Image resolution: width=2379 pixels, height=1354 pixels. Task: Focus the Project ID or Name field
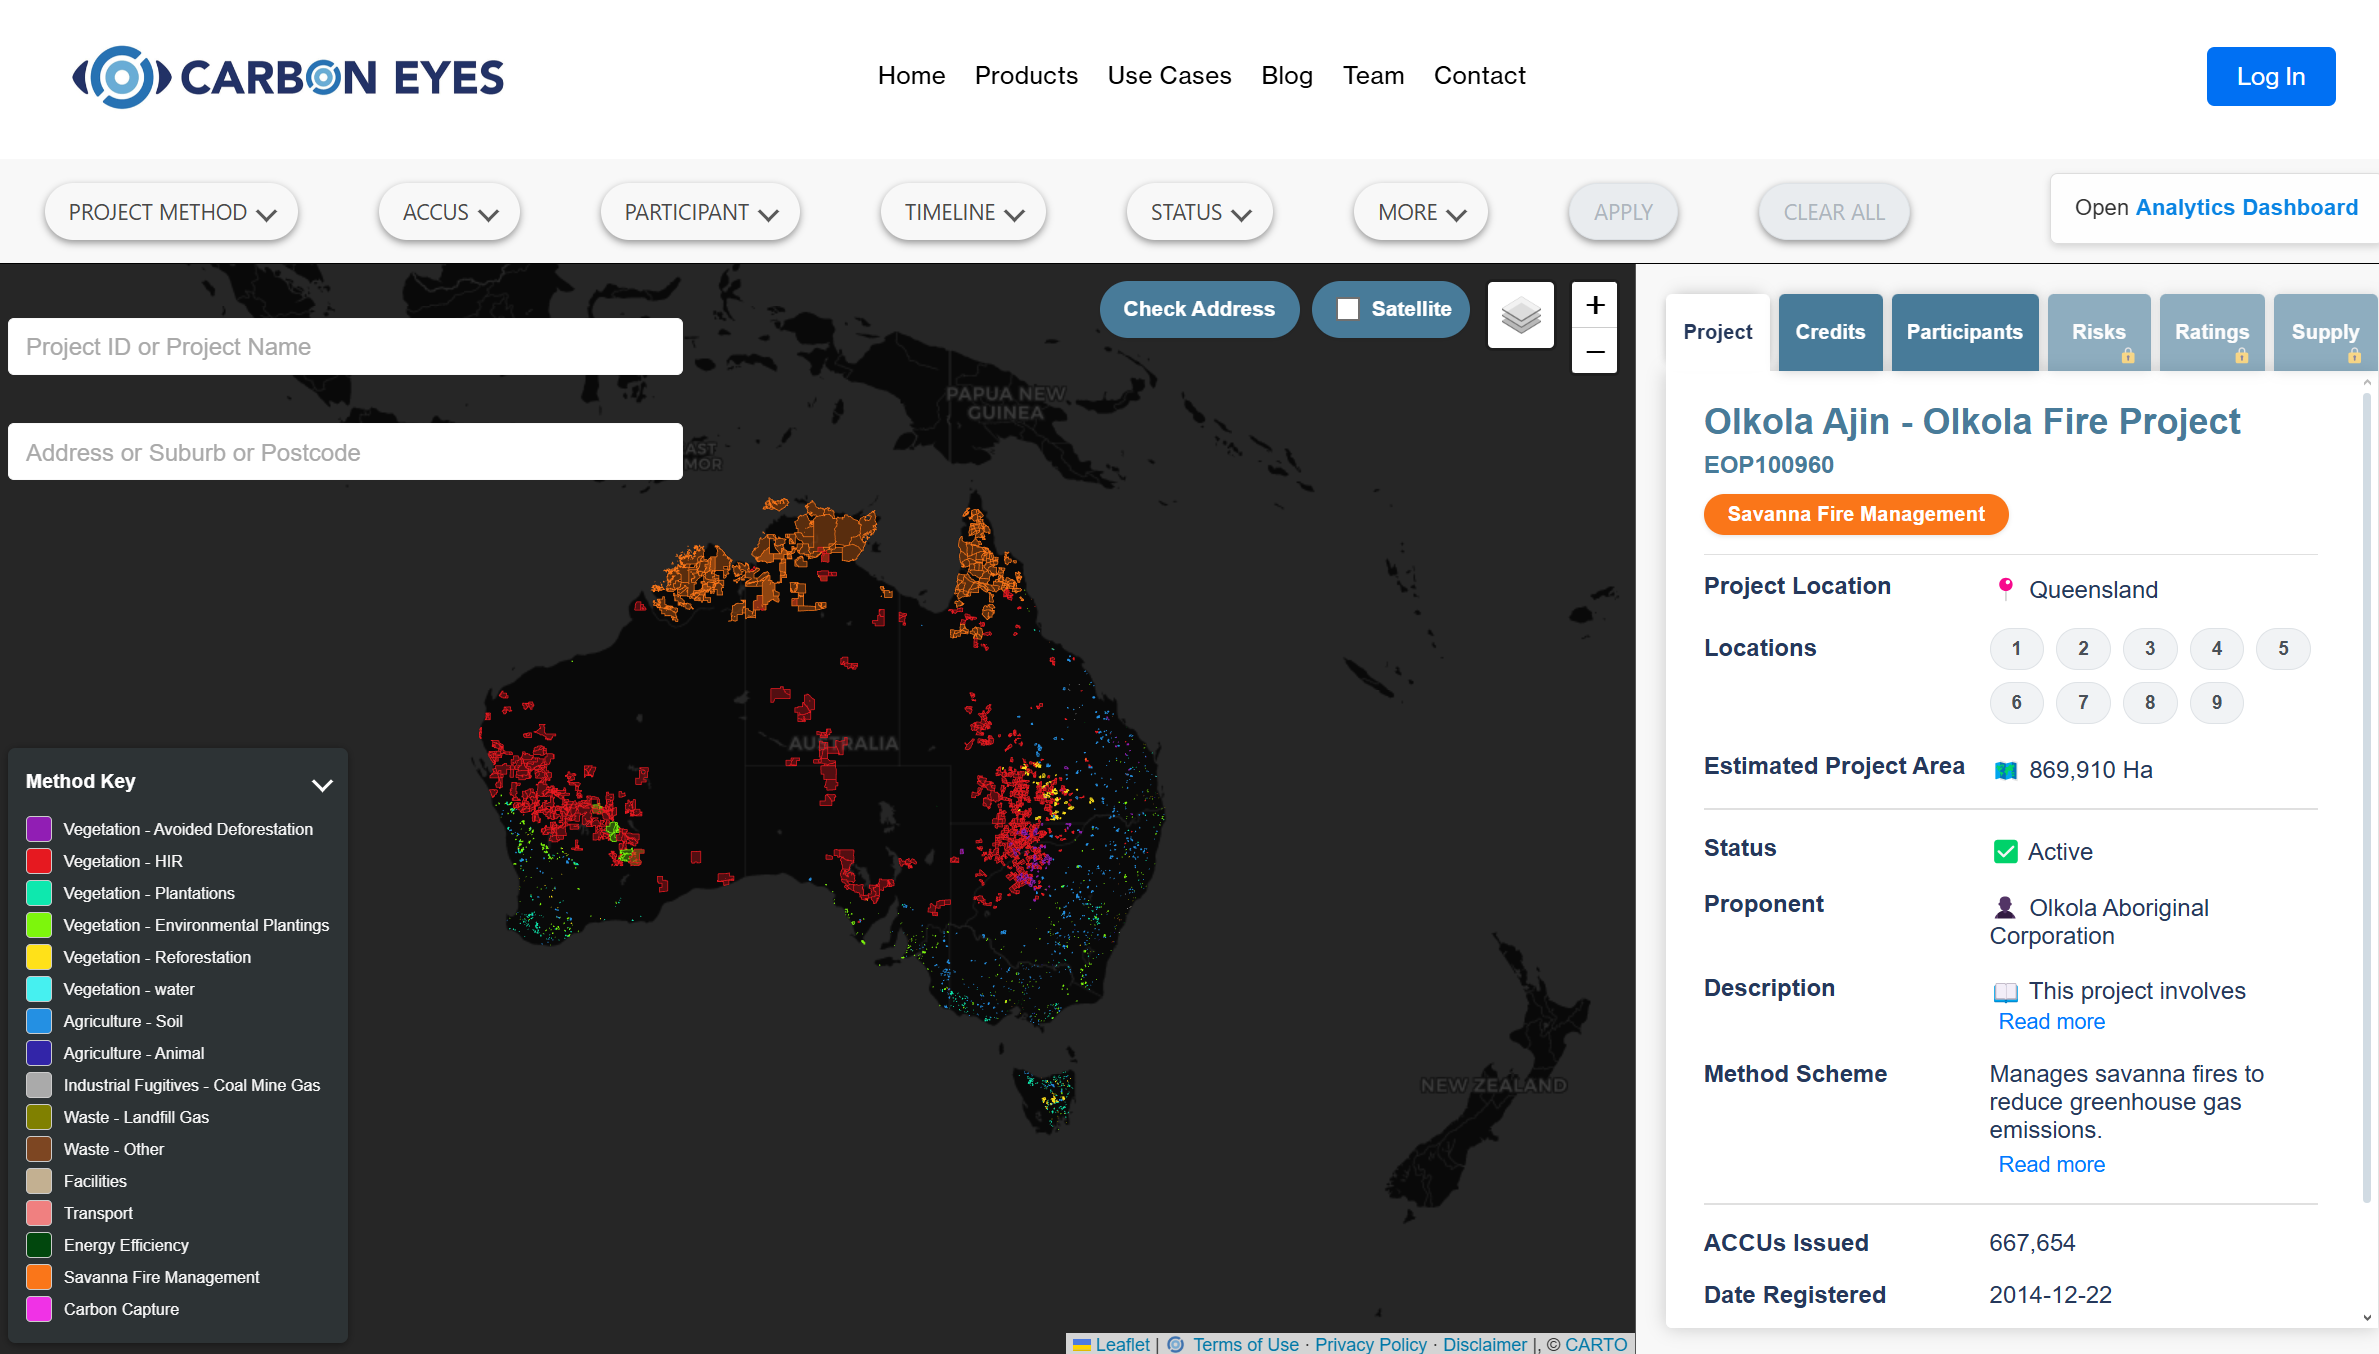(345, 347)
